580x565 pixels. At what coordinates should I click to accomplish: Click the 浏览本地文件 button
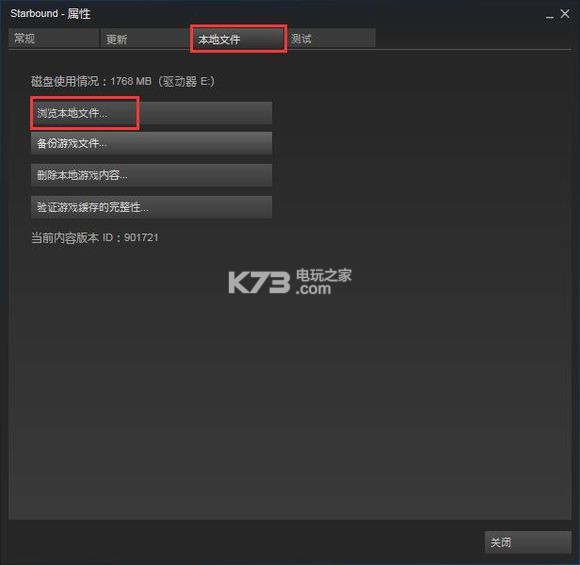[151, 113]
